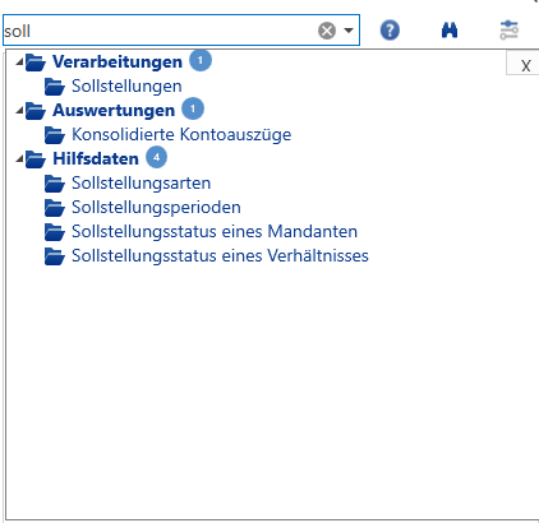Collapse the Hilfsdaten tree node
This screenshot has width=539, height=523.
tap(20, 159)
